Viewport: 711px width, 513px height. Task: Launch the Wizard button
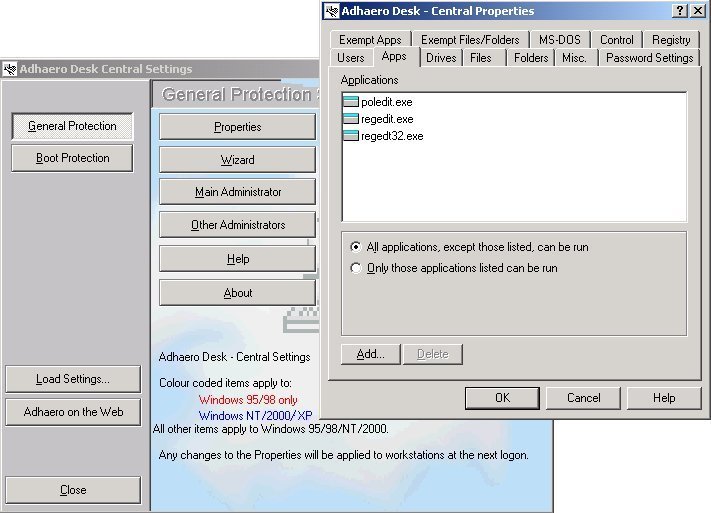tap(238, 160)
